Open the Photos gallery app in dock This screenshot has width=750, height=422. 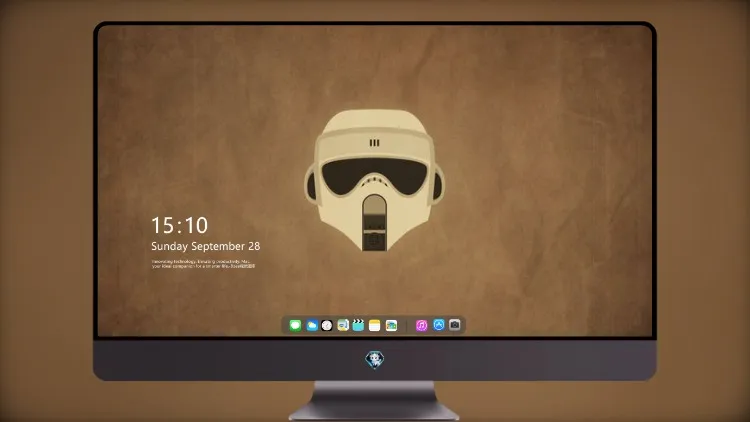[x=391, y=325]
